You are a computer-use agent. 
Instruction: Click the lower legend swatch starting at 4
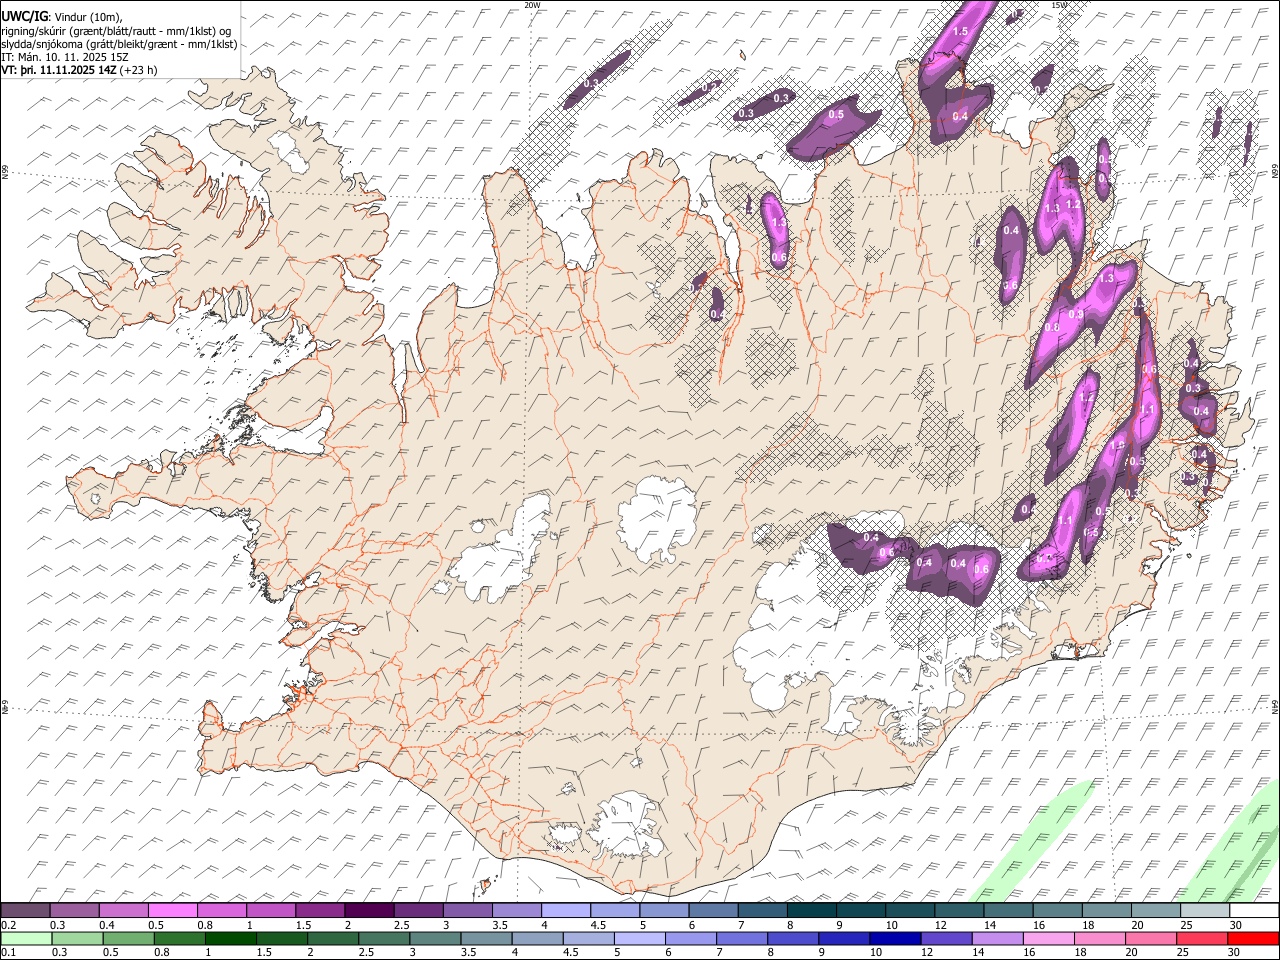pos(538,938)
